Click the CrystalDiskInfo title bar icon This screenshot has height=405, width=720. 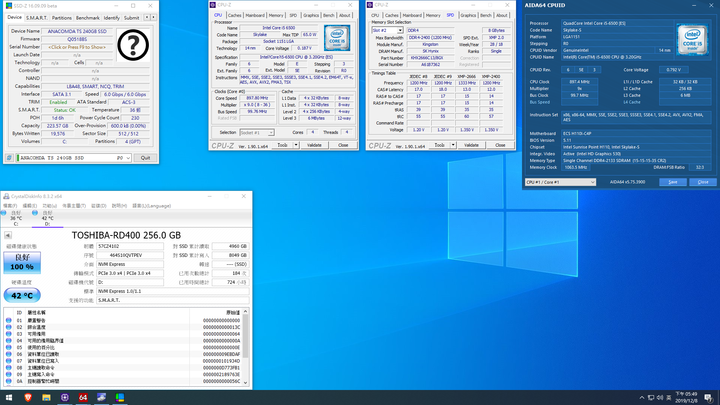[6, 196]
